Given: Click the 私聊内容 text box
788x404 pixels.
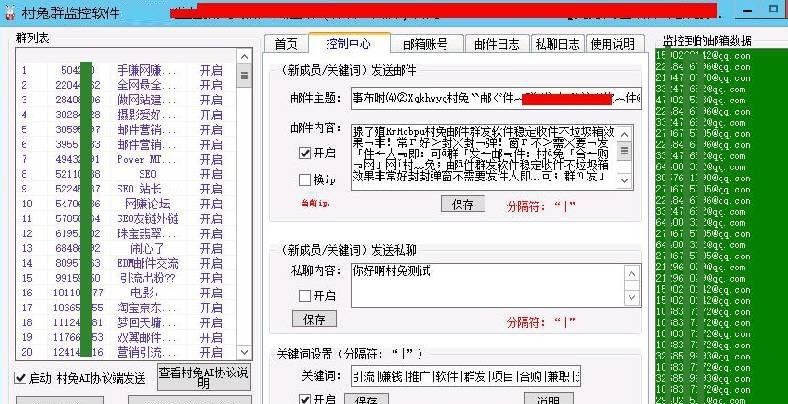Looking at the screenshot, I should pyautogui.click(x=488, y=285).
